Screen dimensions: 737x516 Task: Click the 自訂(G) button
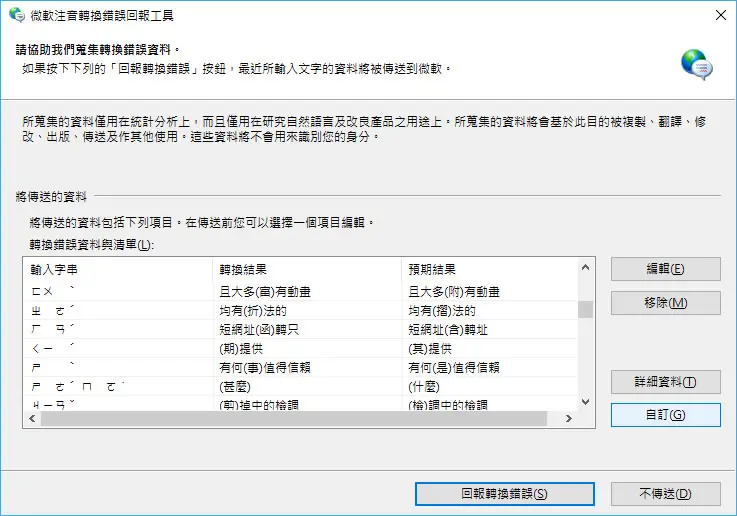click(x=666, y=415)
